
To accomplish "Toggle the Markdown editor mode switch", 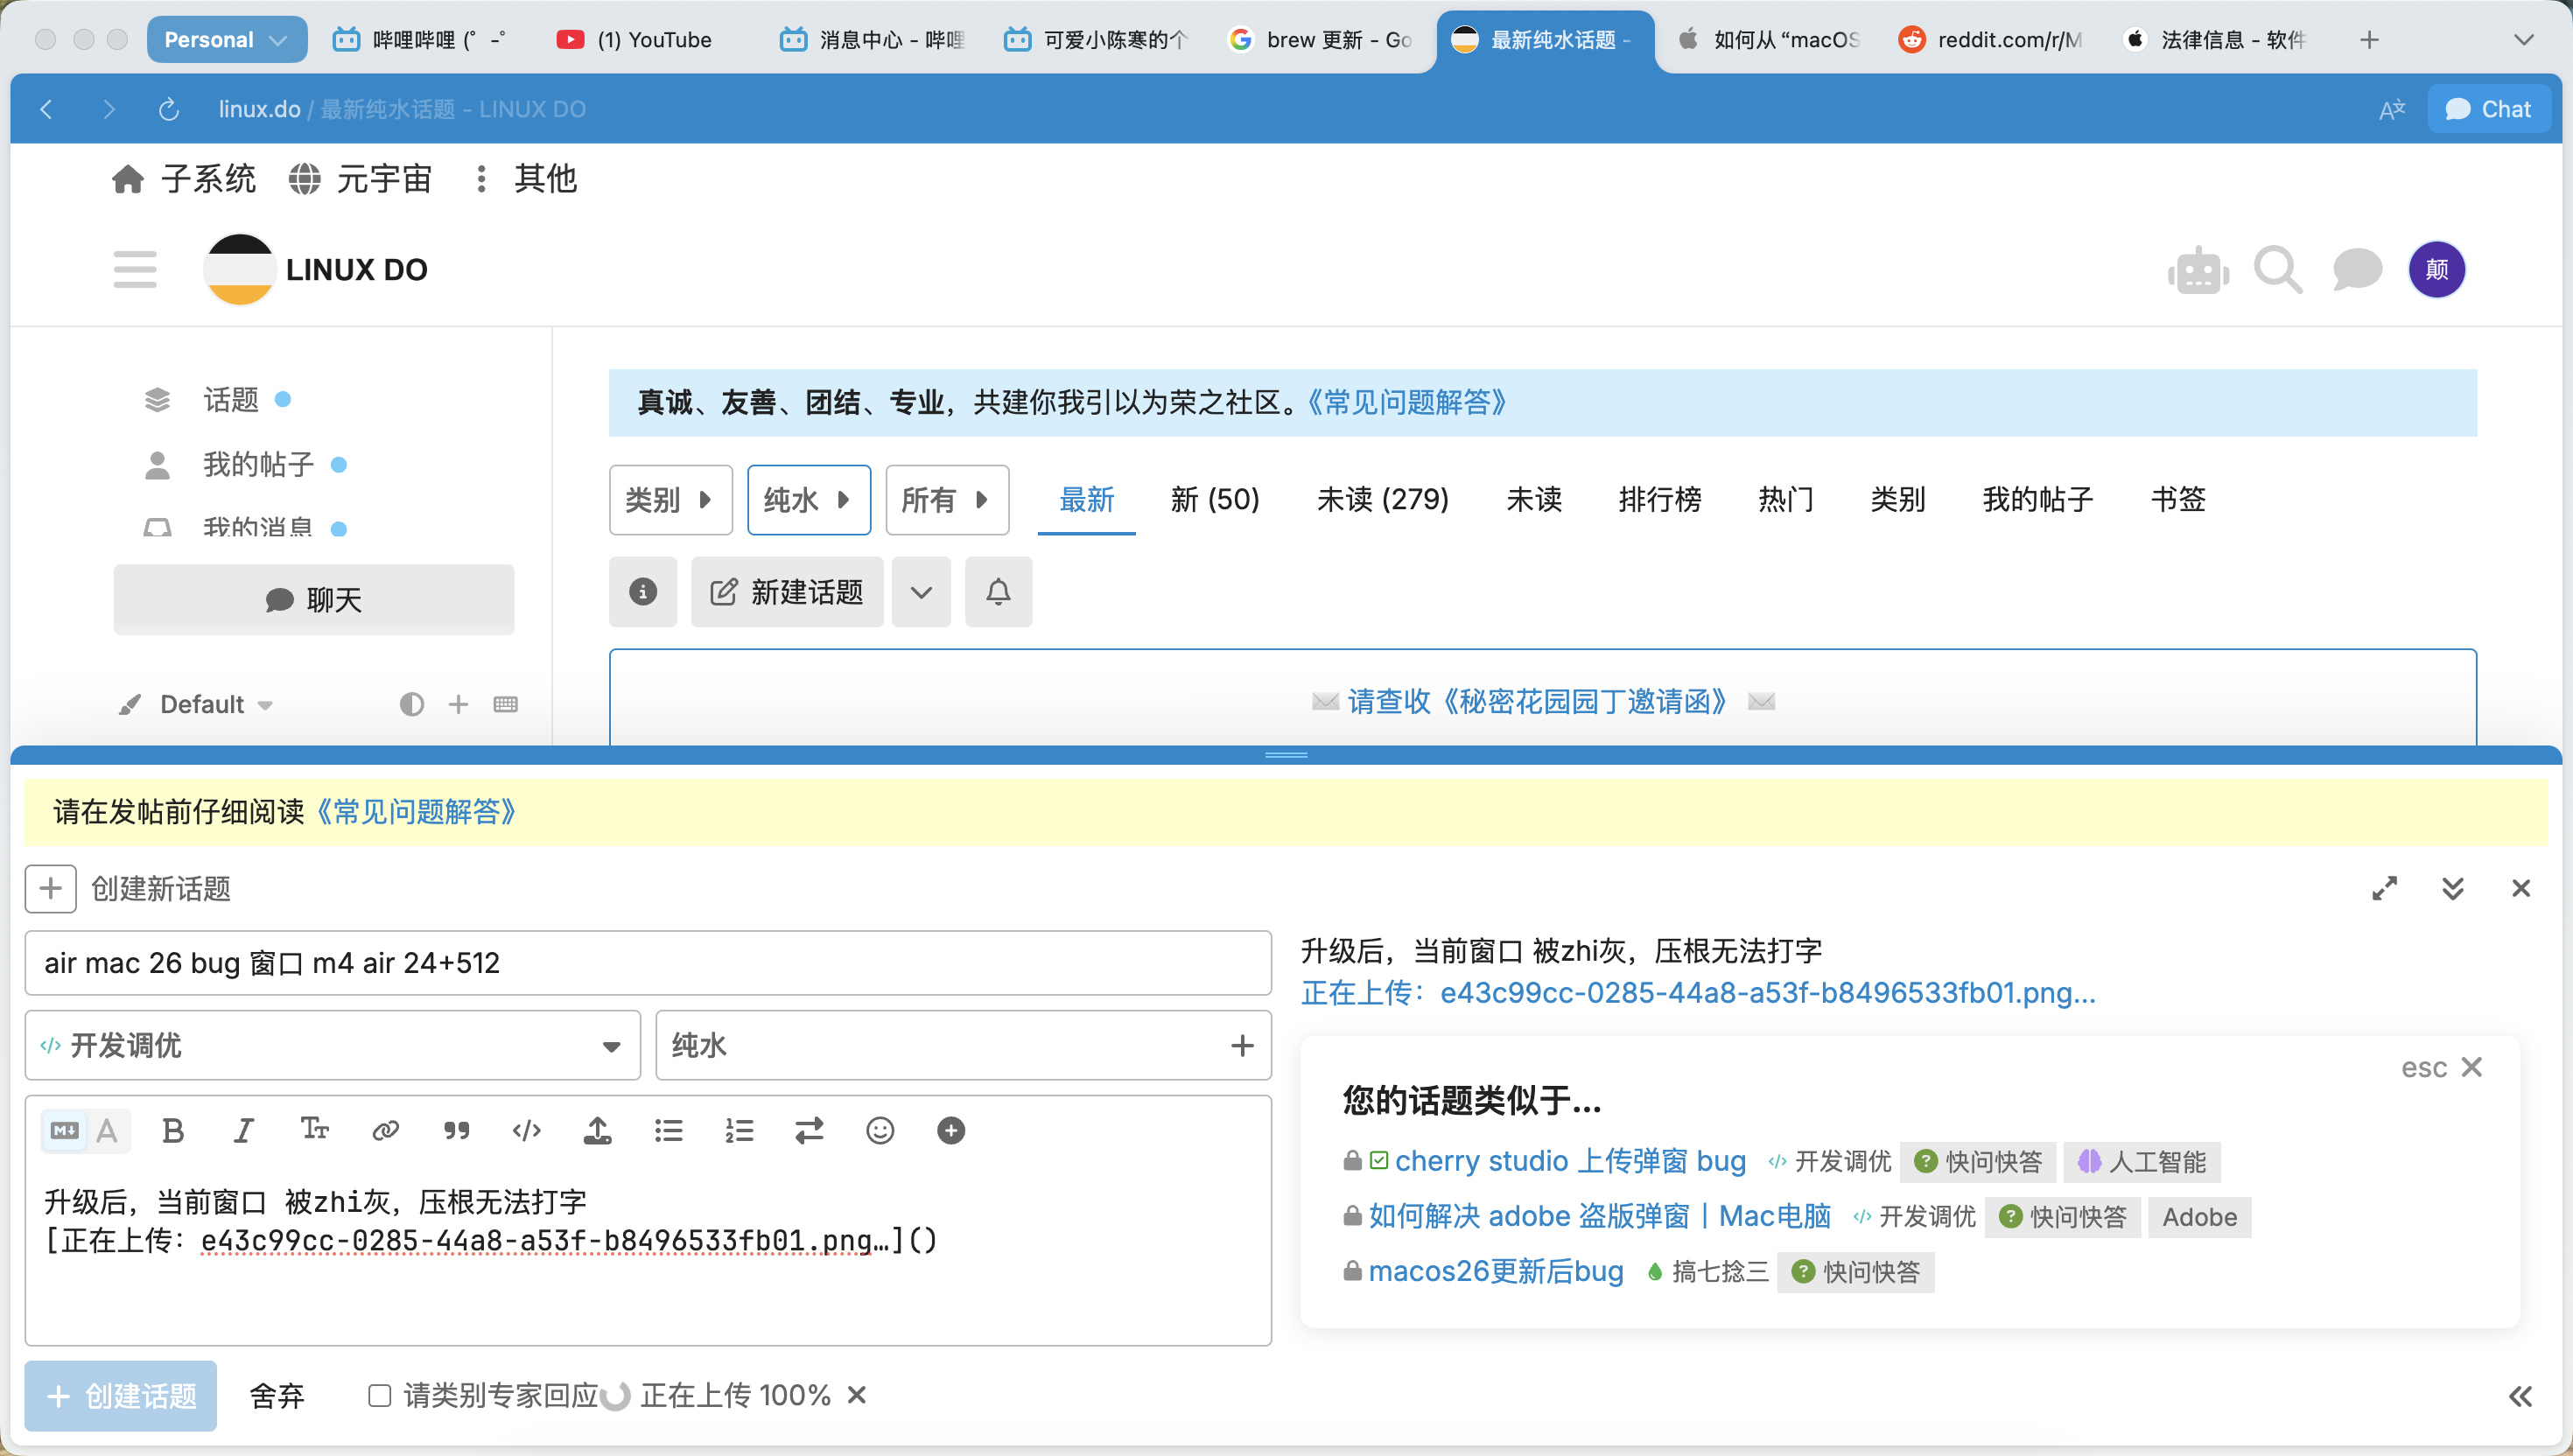I will (65, 1131).
